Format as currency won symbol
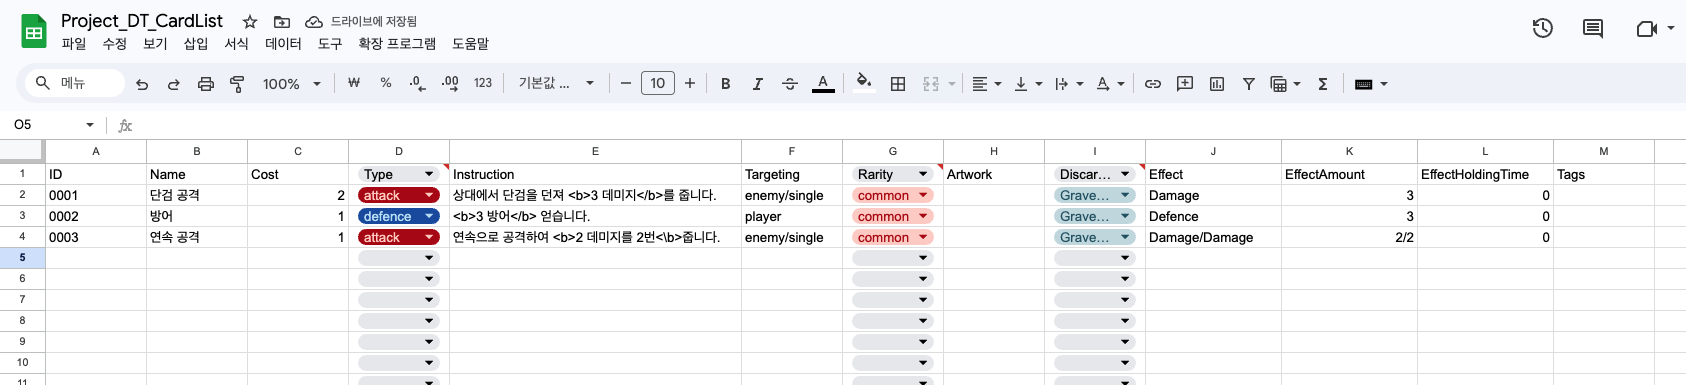1686x385 pixels. click(353, 83)
